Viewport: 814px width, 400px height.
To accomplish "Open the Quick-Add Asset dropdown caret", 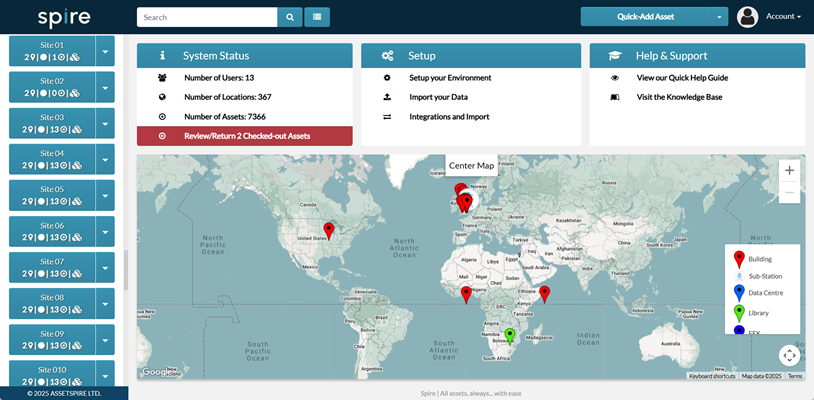I will 719,17.
